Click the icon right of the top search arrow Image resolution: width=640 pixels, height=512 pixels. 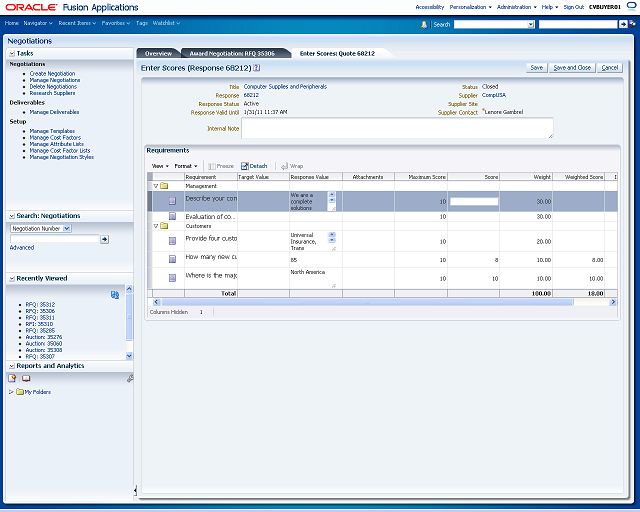(x=632, y=24)
